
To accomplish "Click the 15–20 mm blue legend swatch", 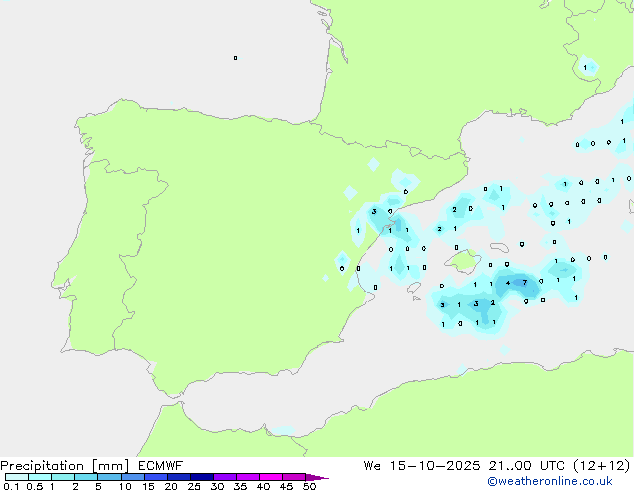I will pos(156,477).
